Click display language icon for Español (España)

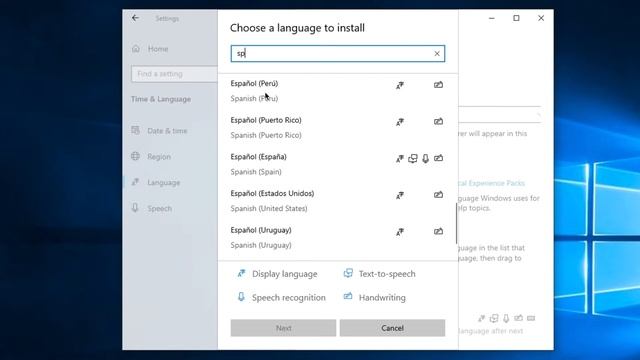(400, 158)
